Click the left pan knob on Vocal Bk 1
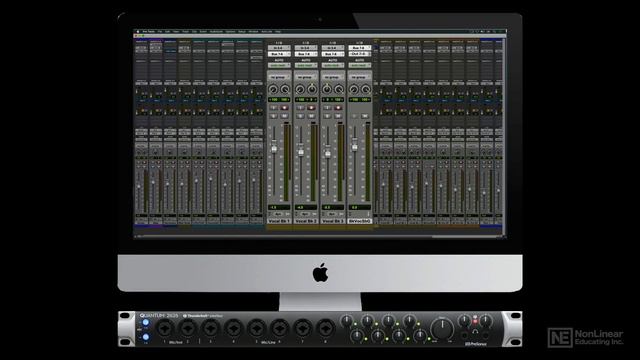 [273, 89]
